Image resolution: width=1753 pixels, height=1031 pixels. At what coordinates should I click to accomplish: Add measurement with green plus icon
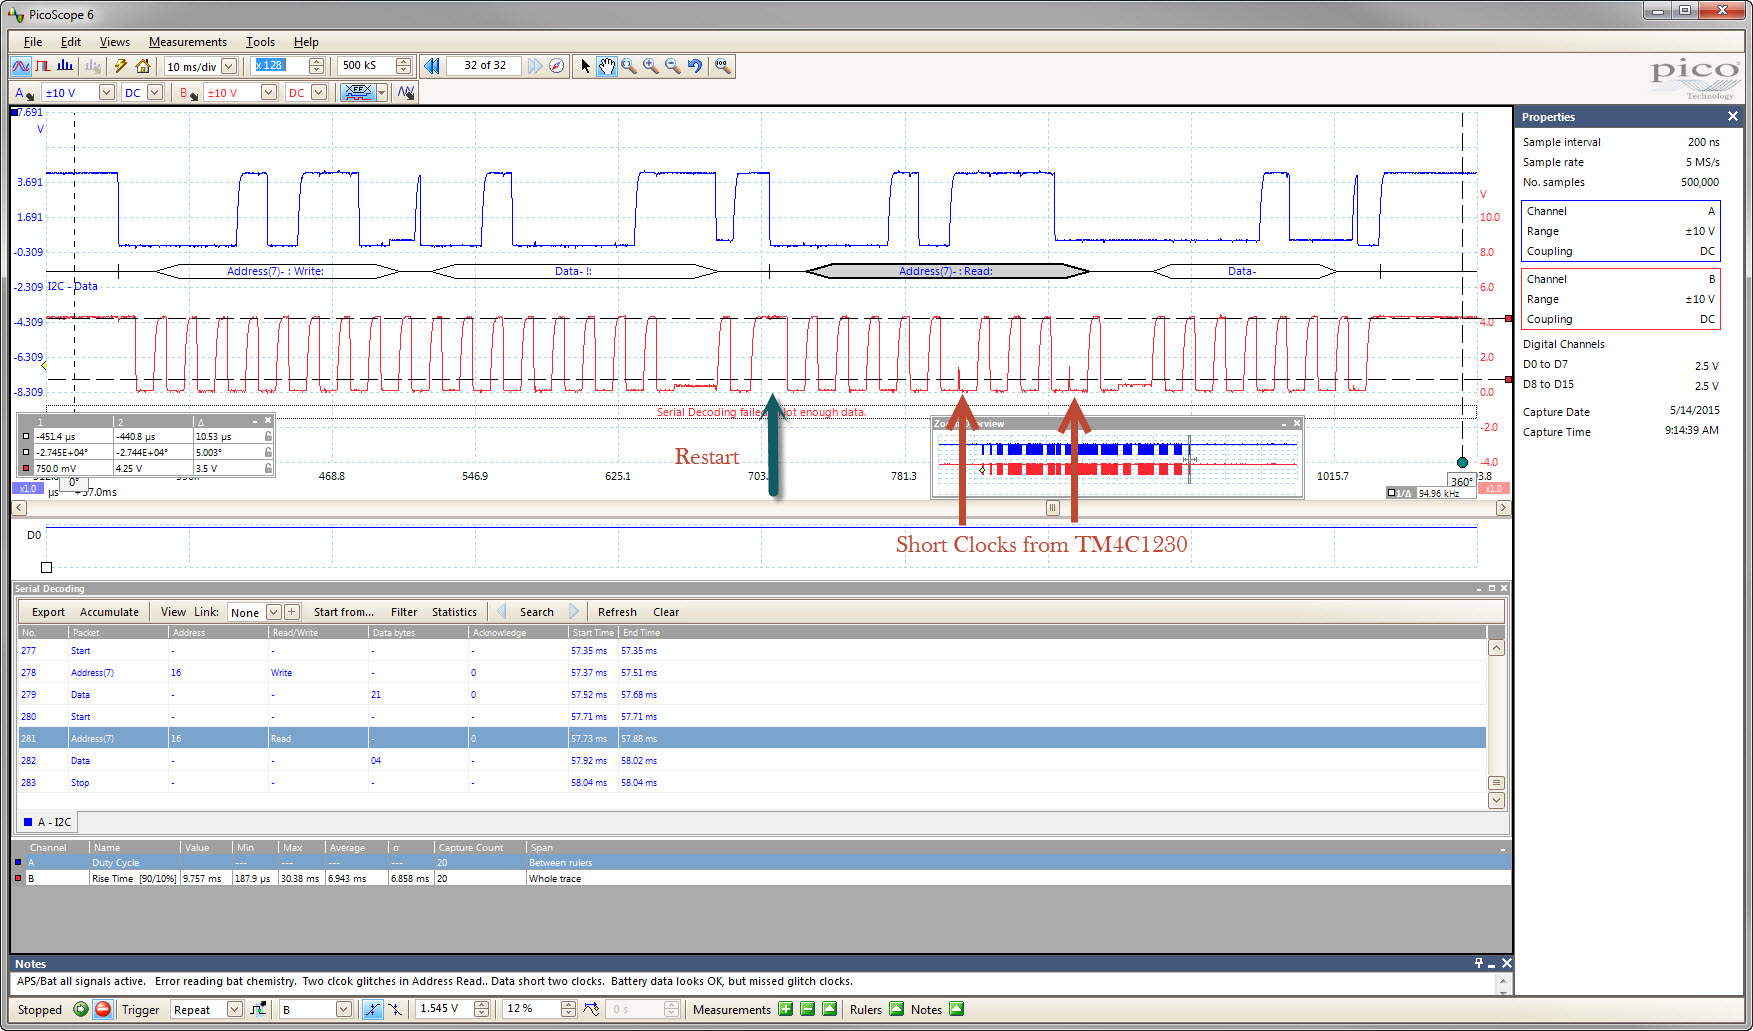click(786, 1009)
